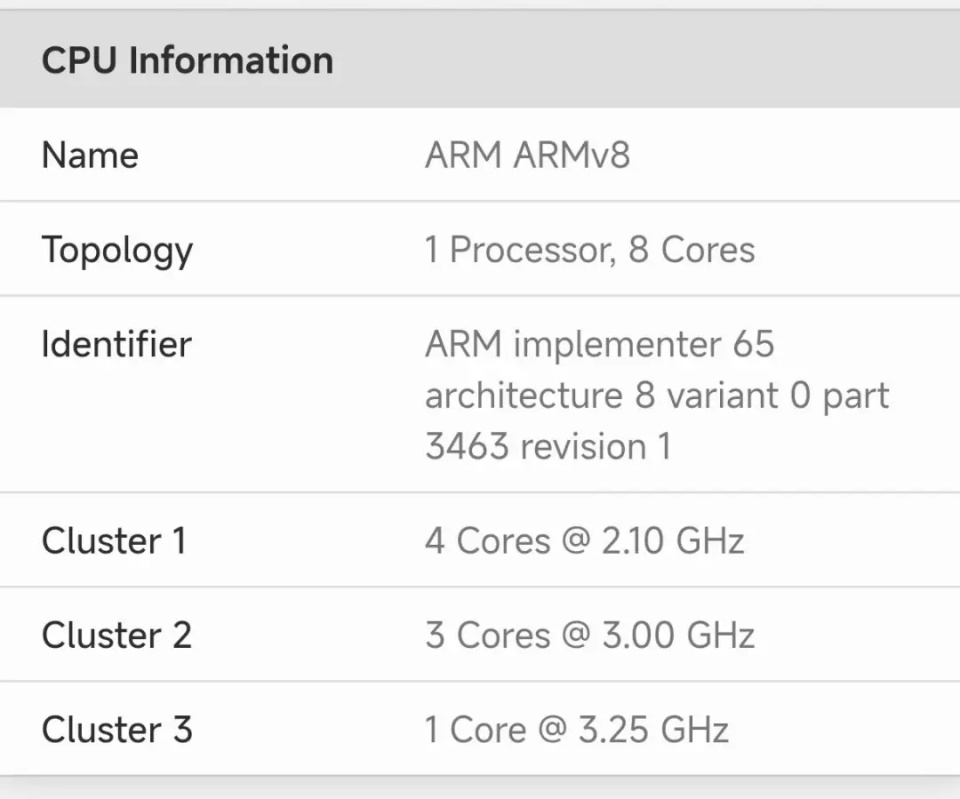Click the 3.00 GHz frequency value
This screenshot has width=960, height=799.
677,635
